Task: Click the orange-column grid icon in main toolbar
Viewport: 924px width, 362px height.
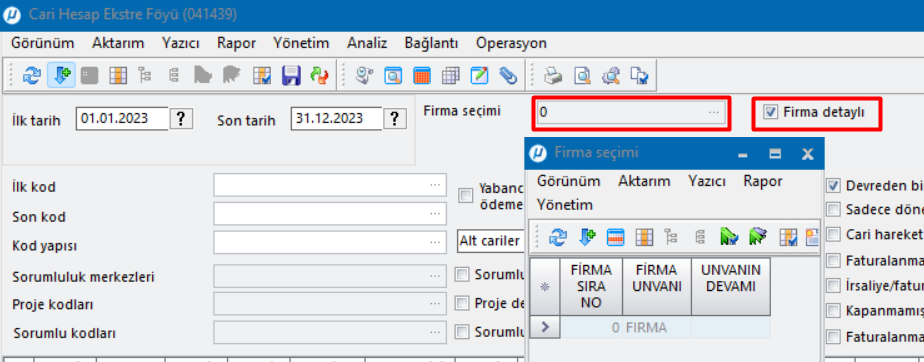Action: pyautogui.click(x=118, y=75)
